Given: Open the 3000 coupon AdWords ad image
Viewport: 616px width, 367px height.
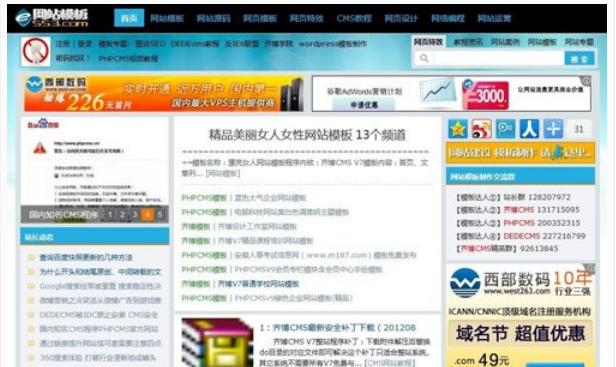Looking at the screenshot, I should [x=485, y=94].
